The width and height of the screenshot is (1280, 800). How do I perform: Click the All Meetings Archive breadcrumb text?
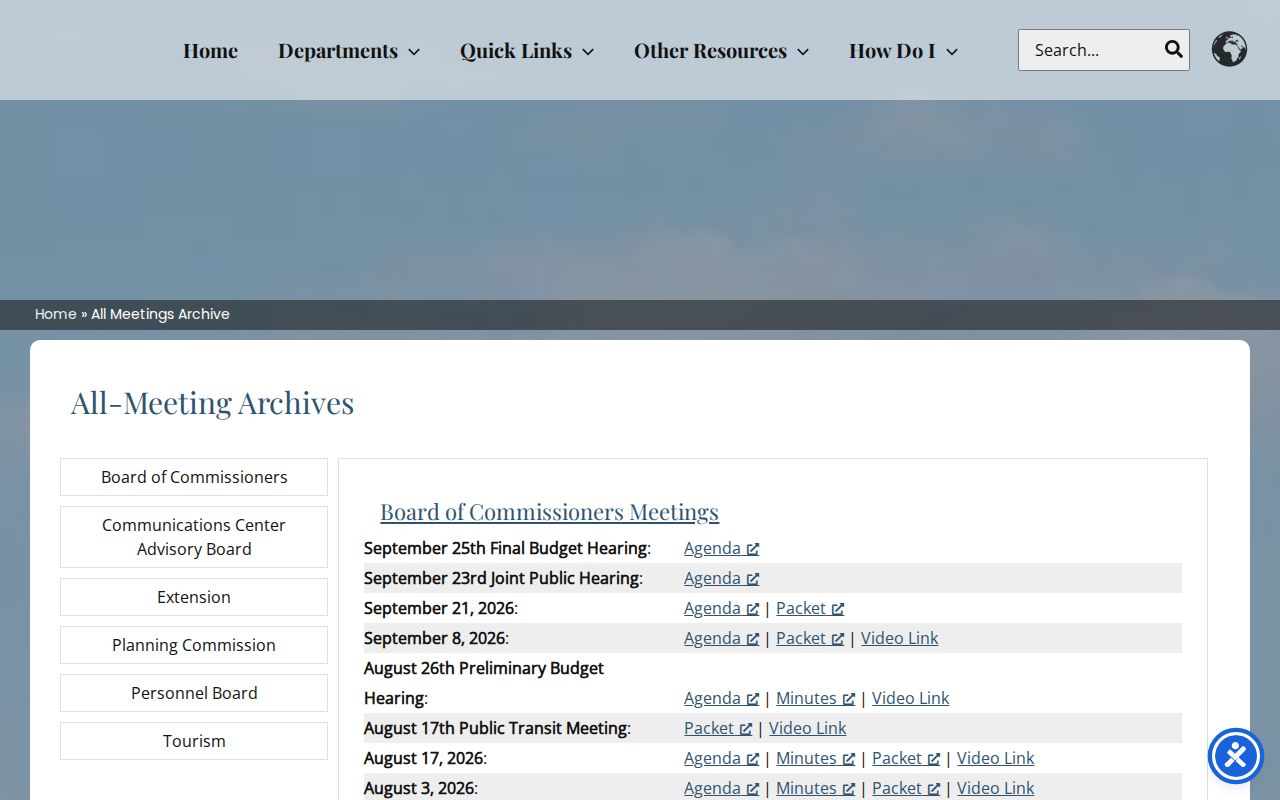coord(160,314)
